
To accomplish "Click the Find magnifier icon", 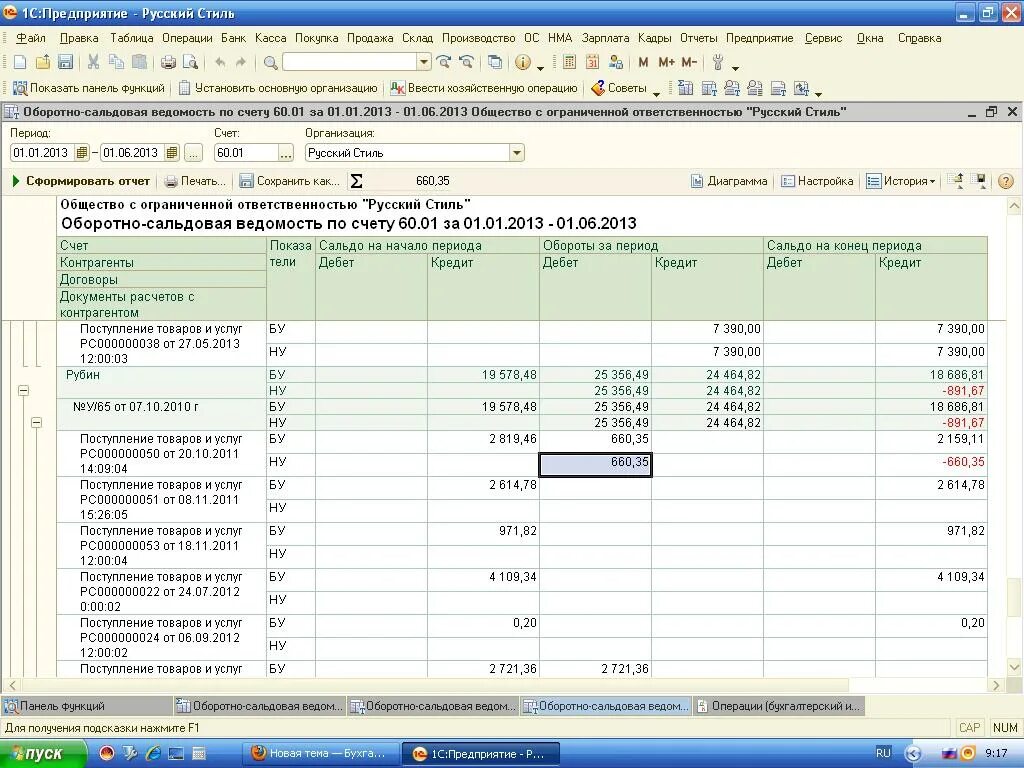I will (270, 62).
